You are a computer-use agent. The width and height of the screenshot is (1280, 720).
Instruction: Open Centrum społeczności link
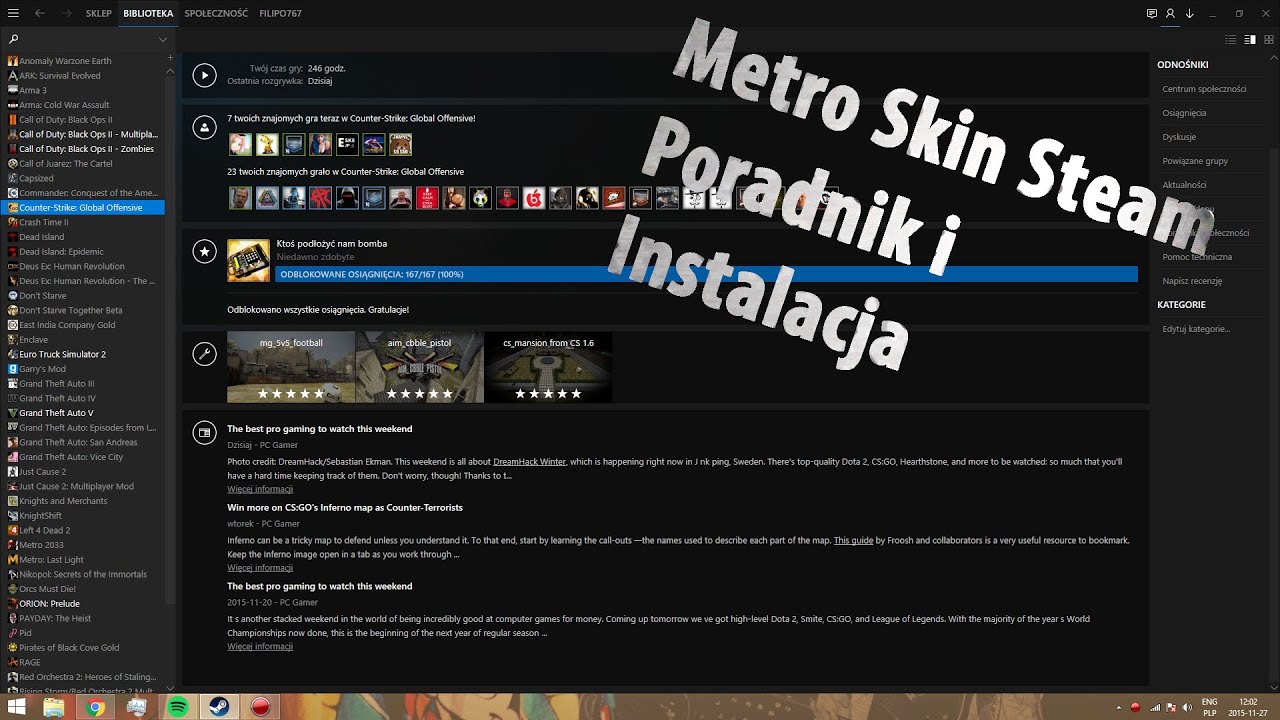(1204, 89)
